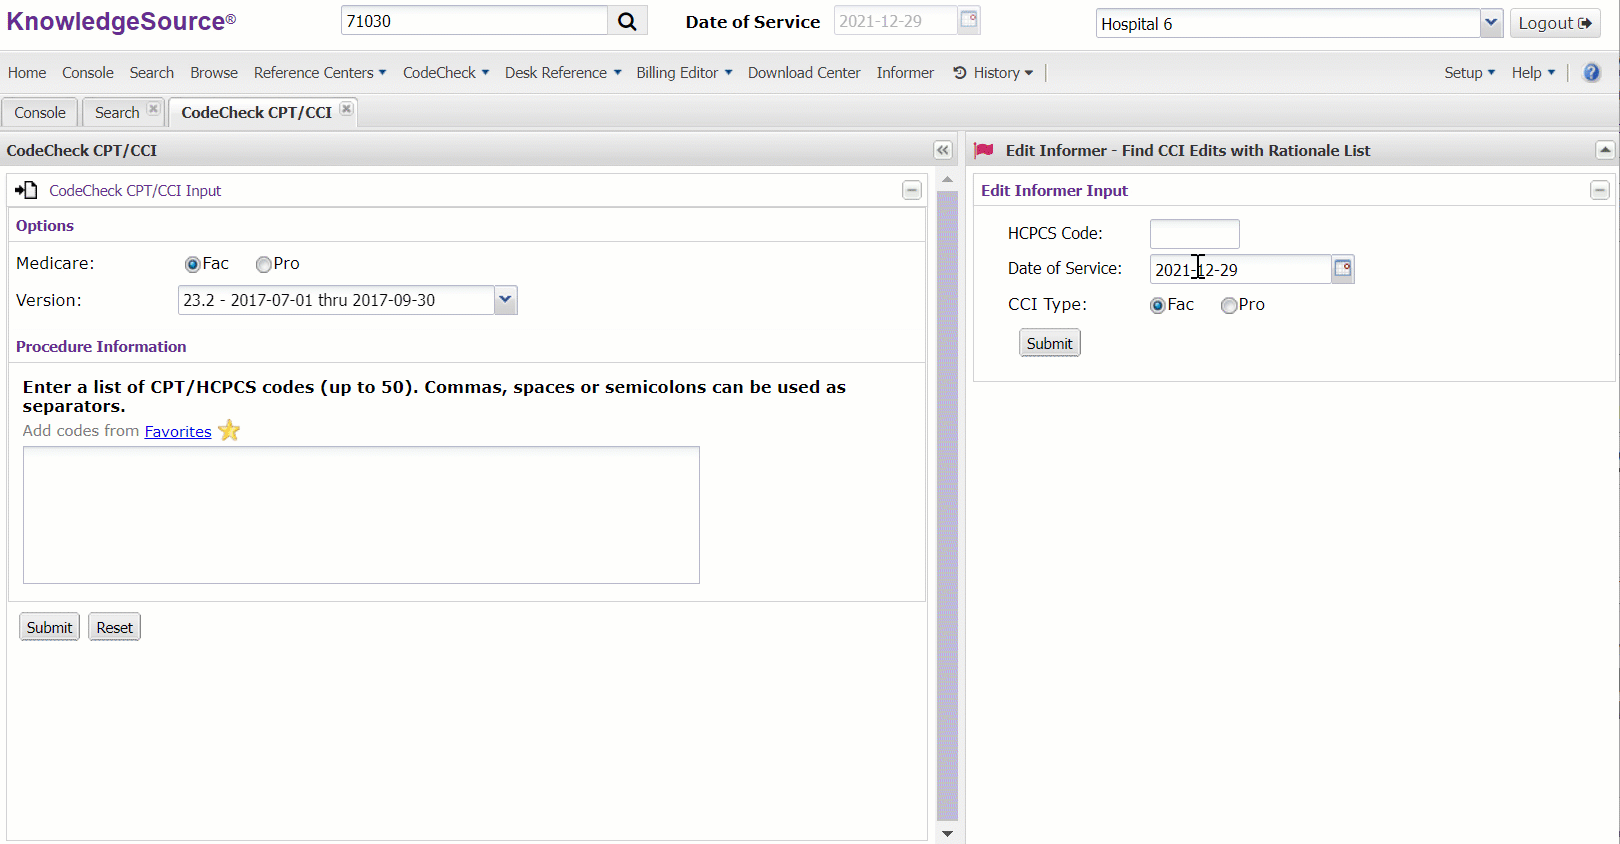This screenshot has width=1620, height=844.
Task: Select Medicare Pro radio button
Action: click(264, 264)
